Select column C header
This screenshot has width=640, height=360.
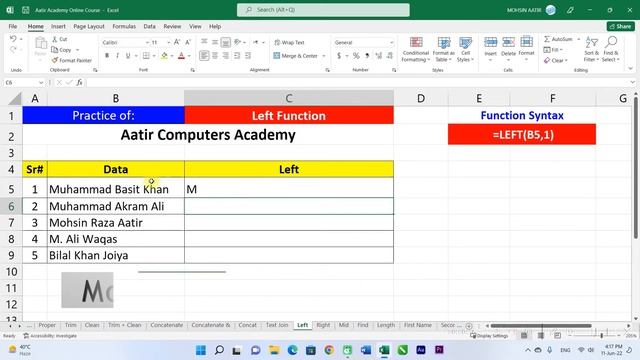coord(289,98)
